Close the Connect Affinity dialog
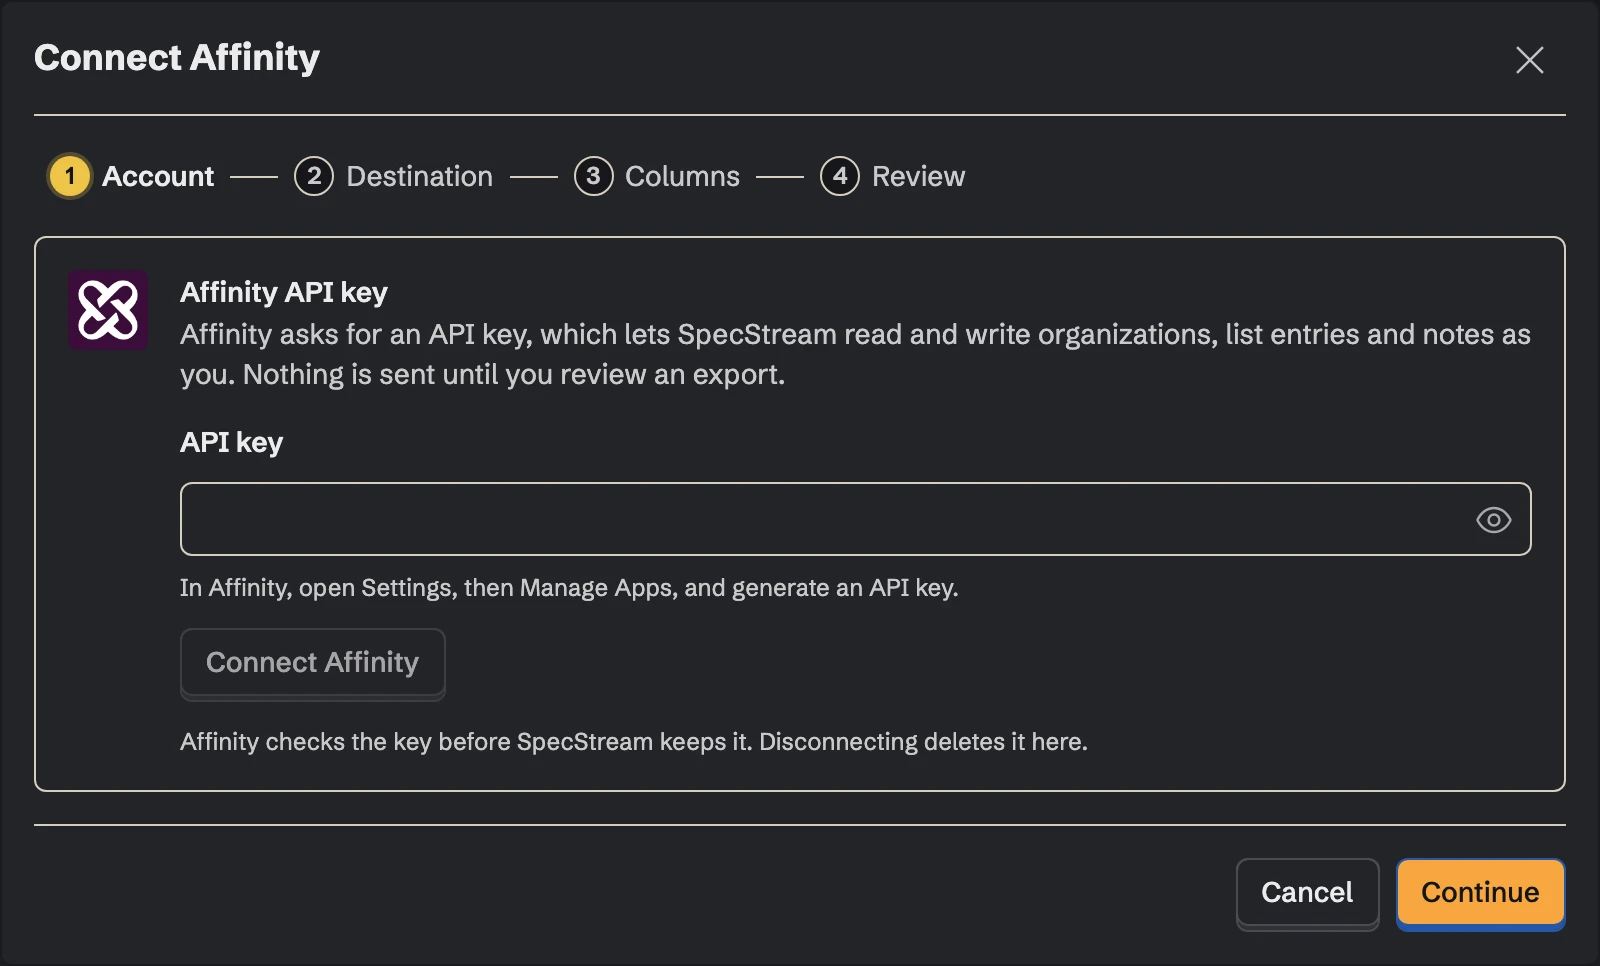The height and width of the screenshot is (966, 1600). pyautogui.click(x=1529, y=60)
